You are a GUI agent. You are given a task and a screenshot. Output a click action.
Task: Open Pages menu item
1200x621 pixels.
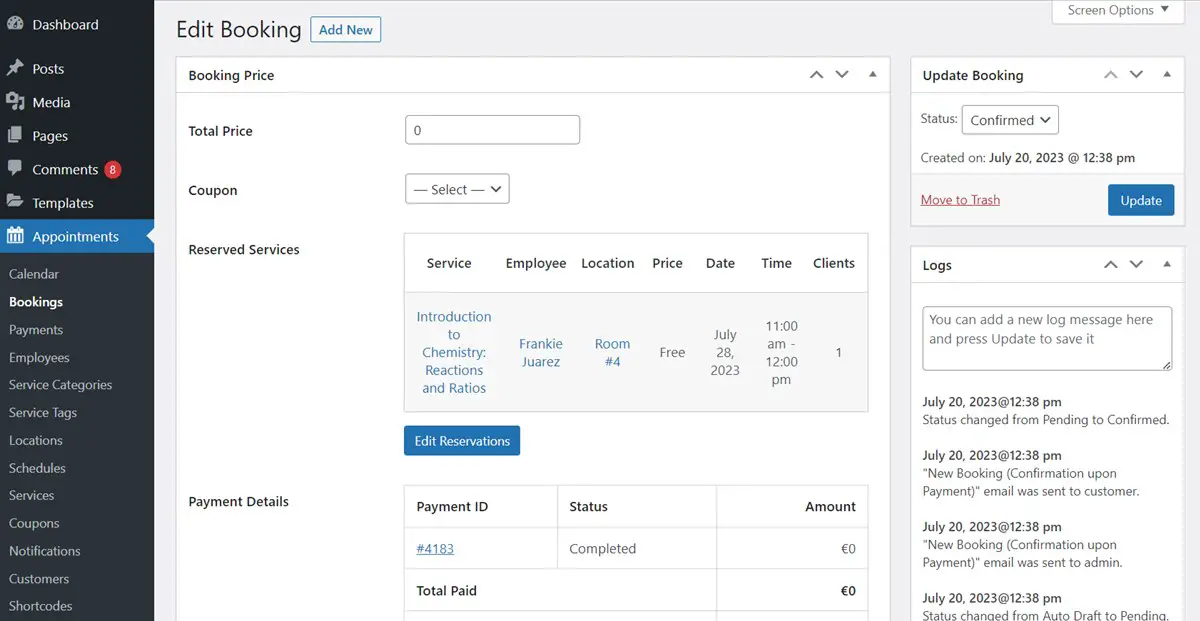pos(50,136)
